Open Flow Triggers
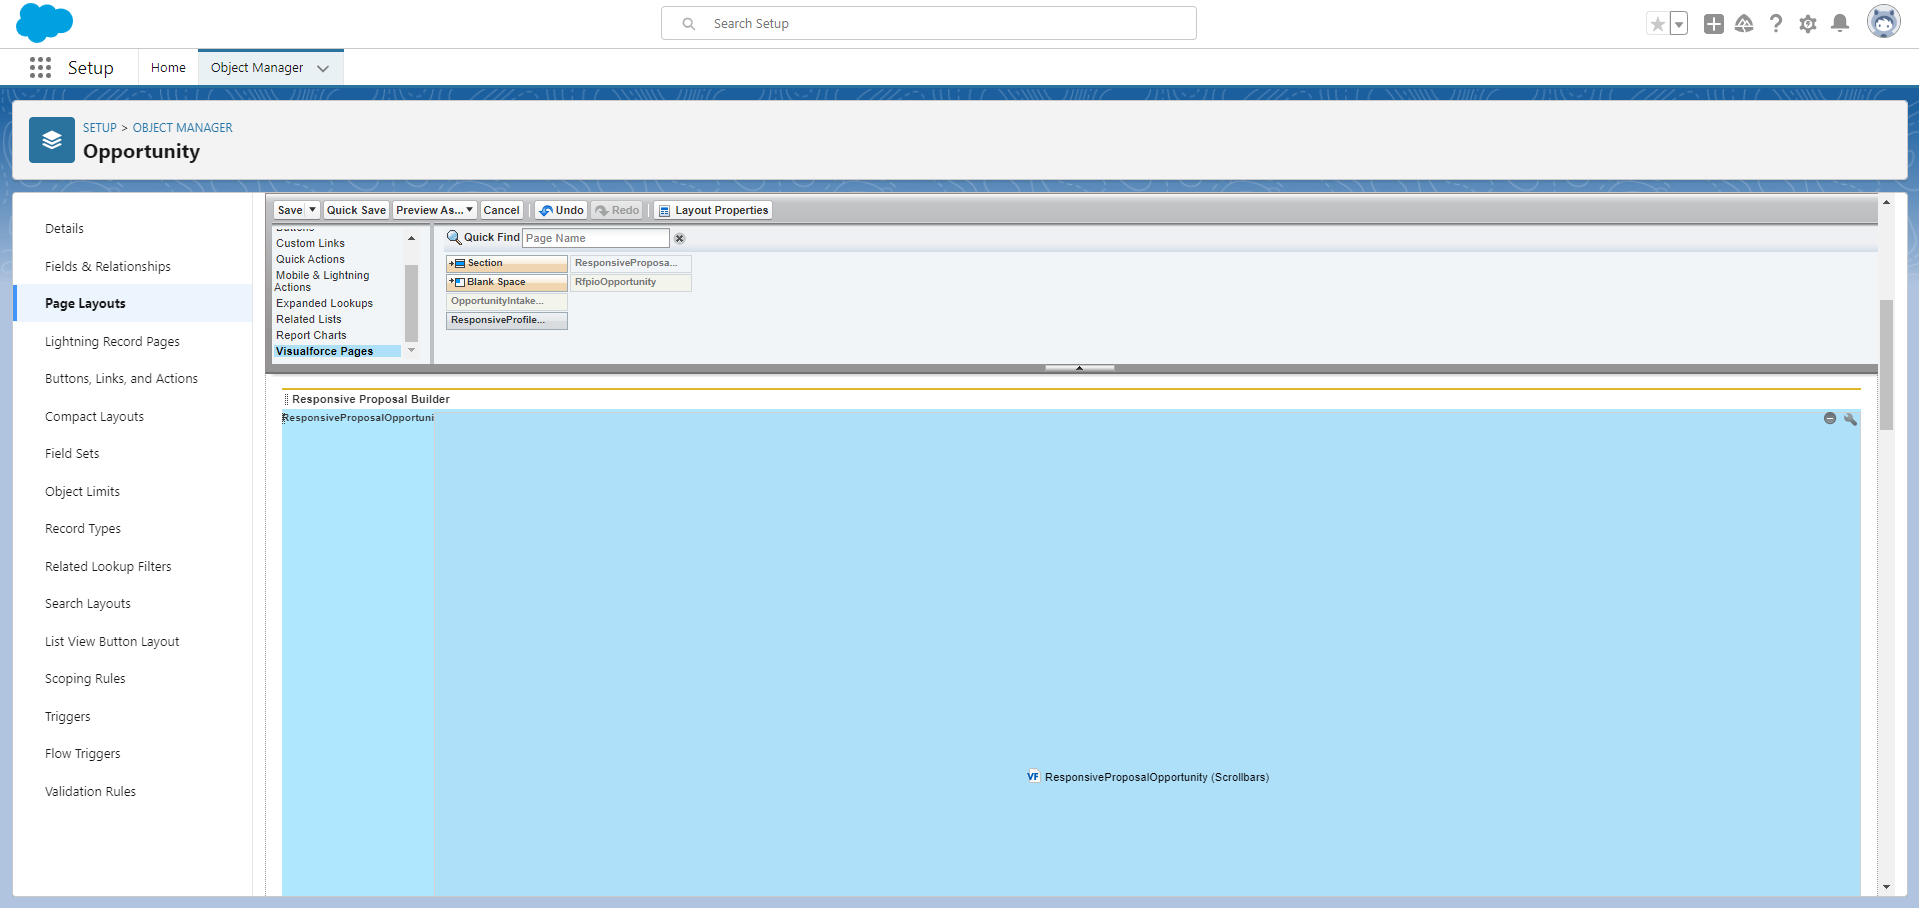 [x=133, y=754]
